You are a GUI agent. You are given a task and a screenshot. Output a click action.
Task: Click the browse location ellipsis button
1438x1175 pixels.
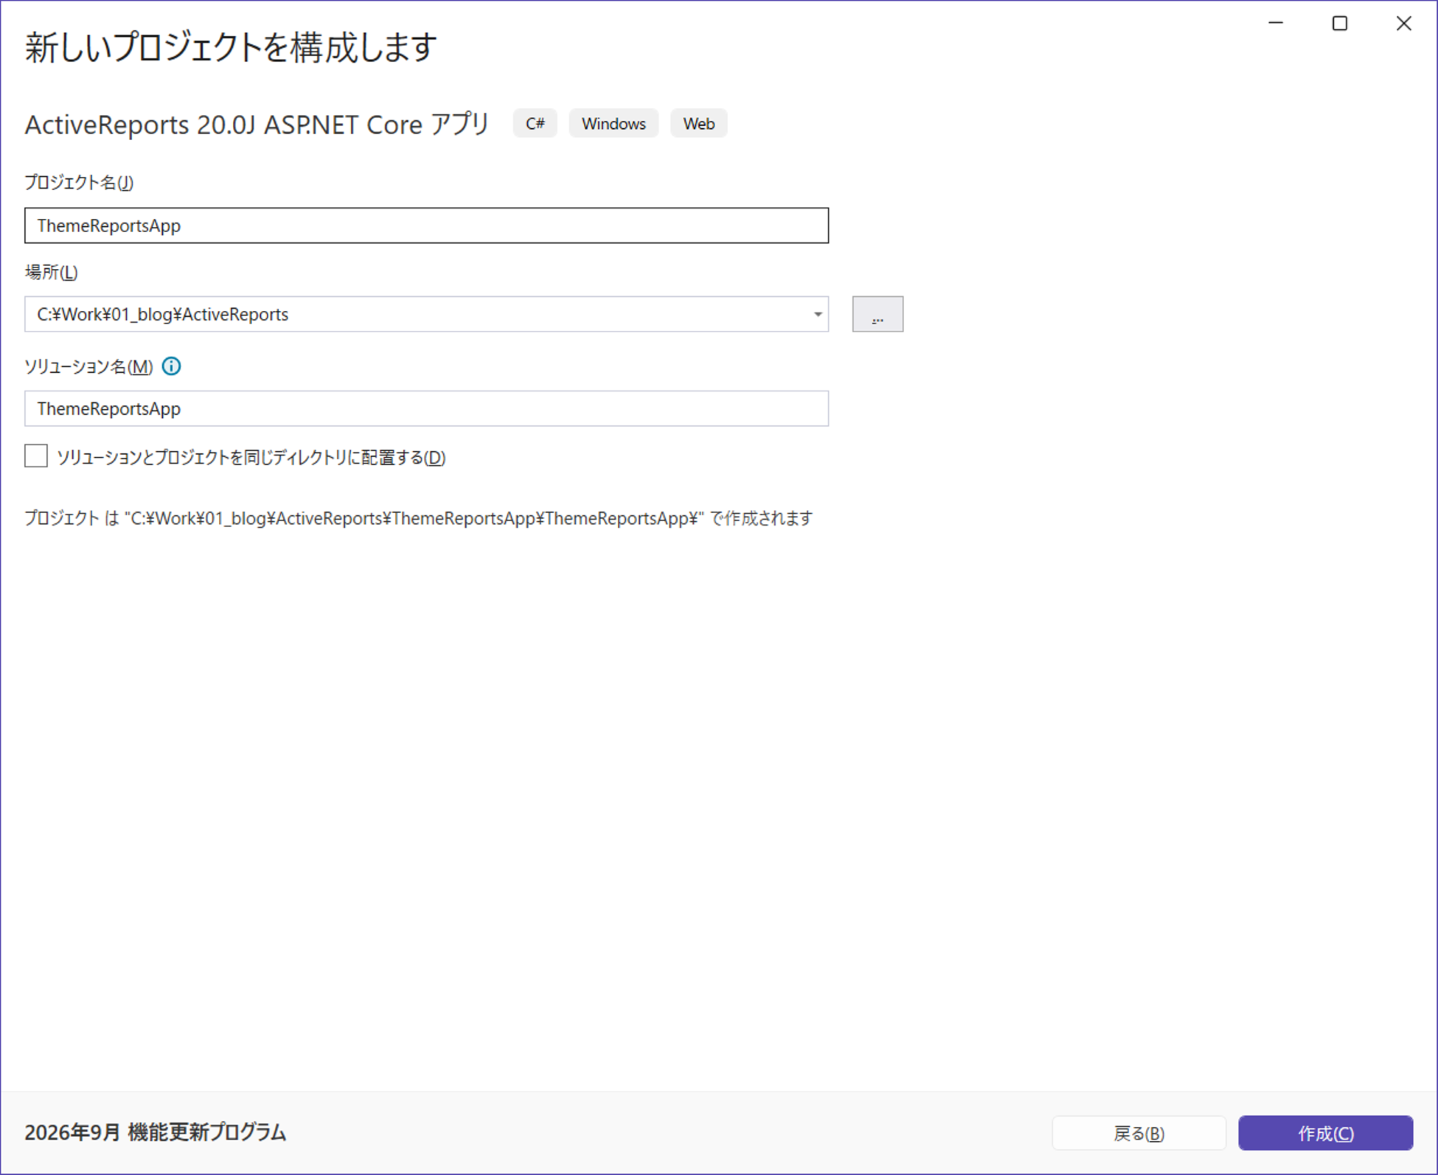pos(877,314)
